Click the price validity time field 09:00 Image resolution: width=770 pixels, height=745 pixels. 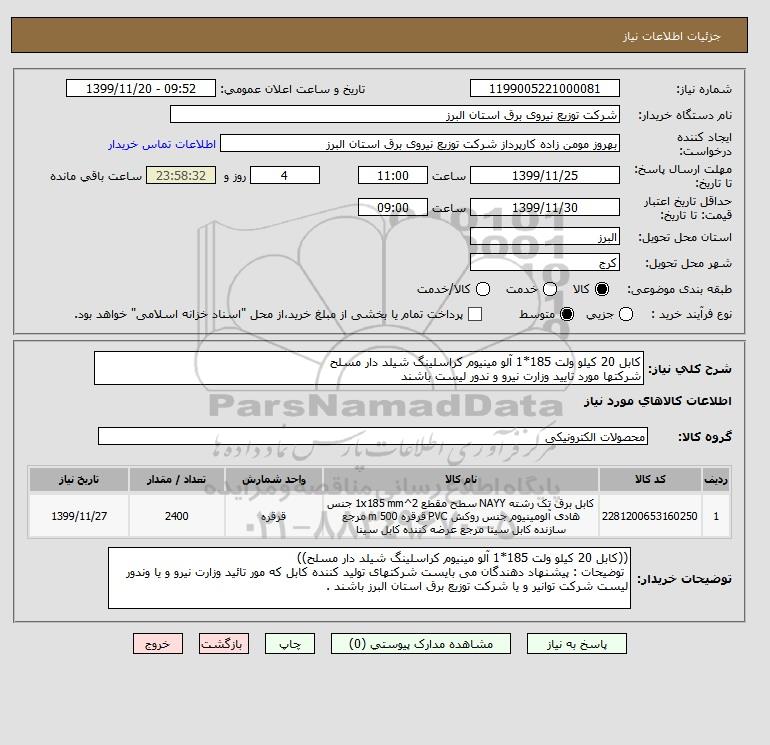pos(392,207)
